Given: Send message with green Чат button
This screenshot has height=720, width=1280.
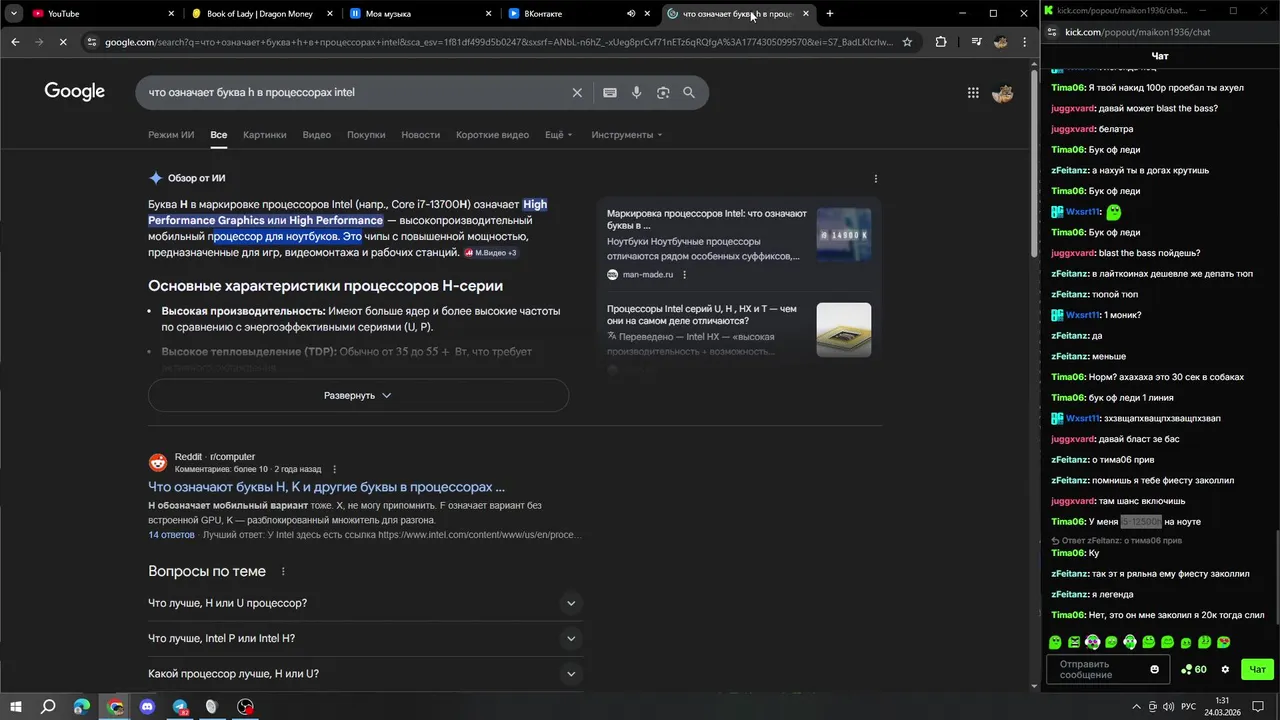Looking at the screenshot, I should coord(1257,669).
